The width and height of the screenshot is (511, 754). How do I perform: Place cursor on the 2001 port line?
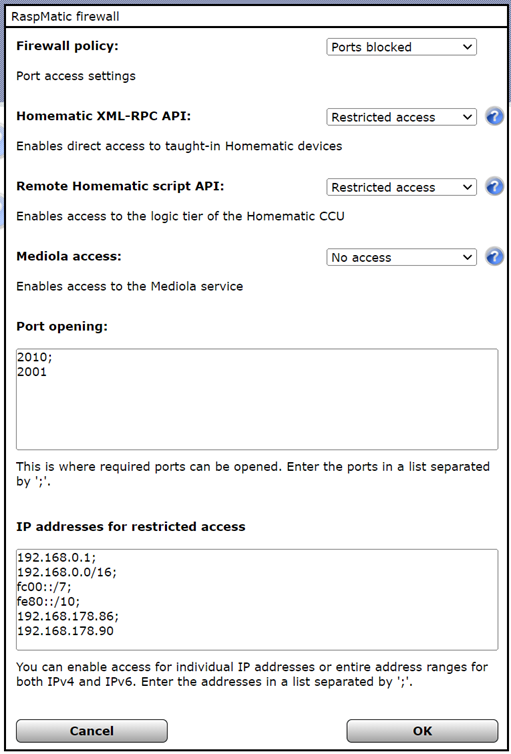click(x=32, y=372)
